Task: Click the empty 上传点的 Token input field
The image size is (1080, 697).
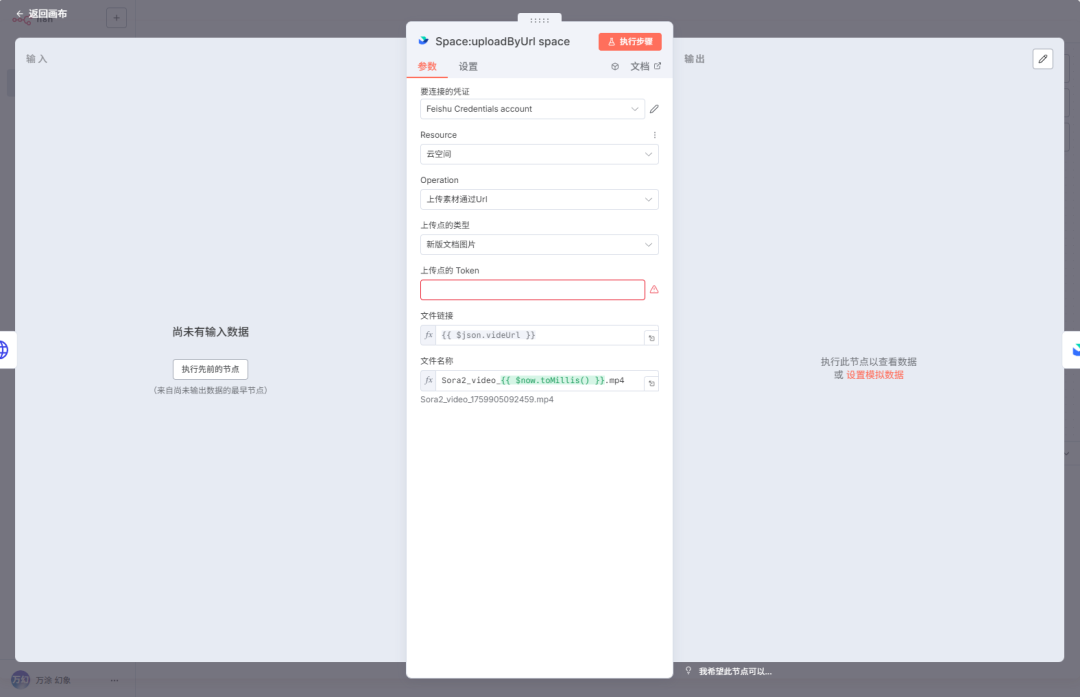Action: 532,290
